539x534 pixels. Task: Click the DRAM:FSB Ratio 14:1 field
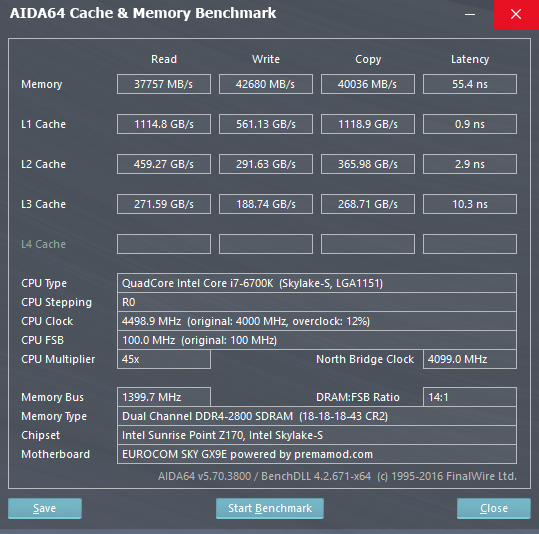(x=470, y=397)
